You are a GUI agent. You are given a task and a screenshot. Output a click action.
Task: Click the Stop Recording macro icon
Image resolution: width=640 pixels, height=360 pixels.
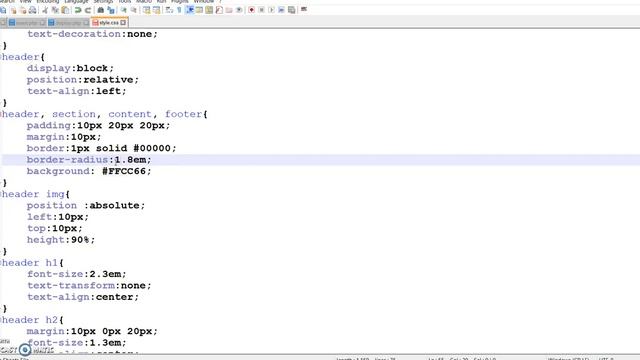click(262, 10)
